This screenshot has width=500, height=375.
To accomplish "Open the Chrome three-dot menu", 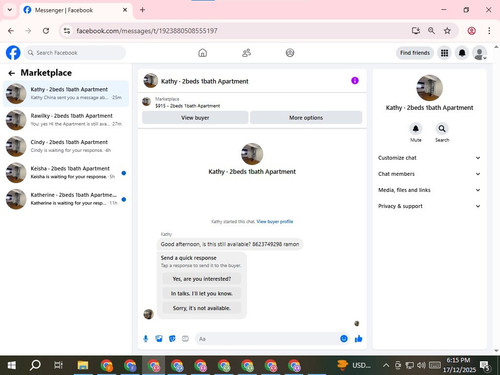I will 489,31.
